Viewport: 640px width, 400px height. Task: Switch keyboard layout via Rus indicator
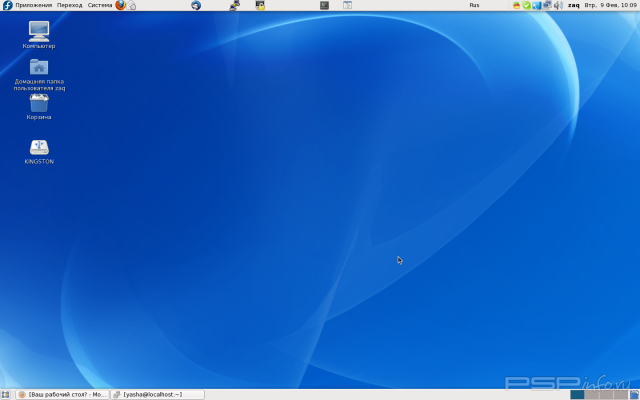(x=474, y=5)
